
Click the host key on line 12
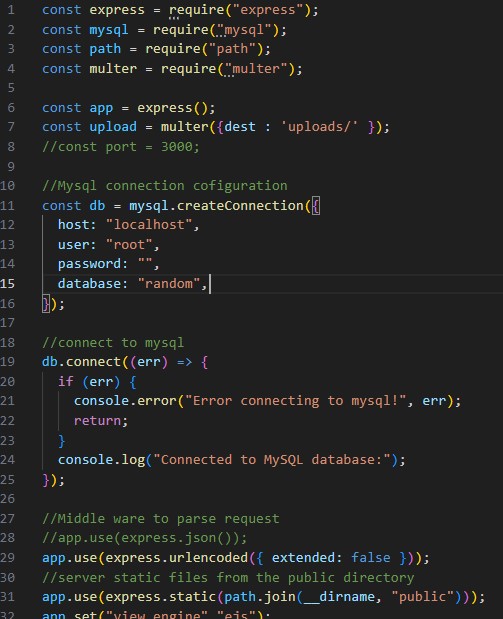point(73,225)
